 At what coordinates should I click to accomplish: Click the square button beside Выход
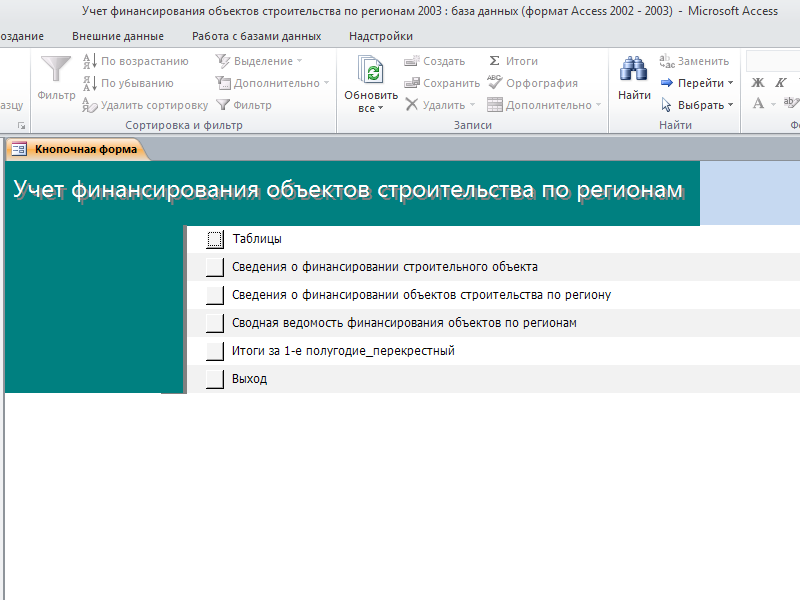click(215, 379)
